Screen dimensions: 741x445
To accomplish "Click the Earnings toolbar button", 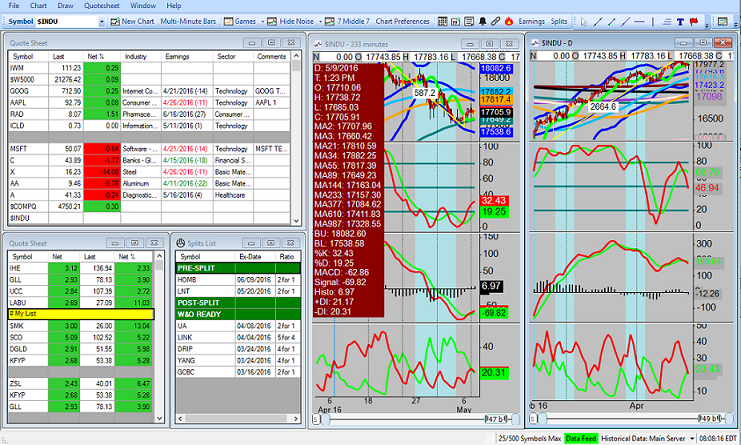I will (x=532, y=21).
